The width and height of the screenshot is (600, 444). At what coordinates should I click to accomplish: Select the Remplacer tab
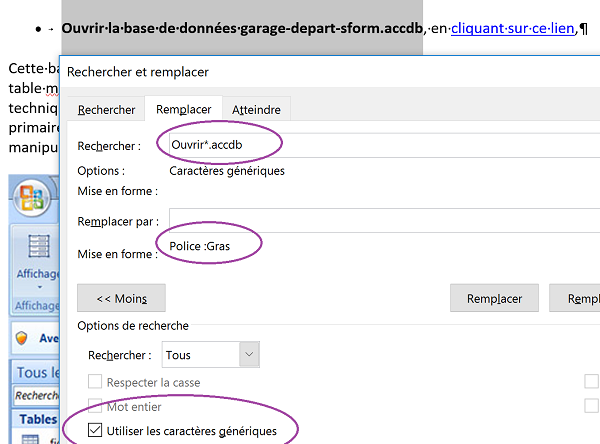coord(184,109)
